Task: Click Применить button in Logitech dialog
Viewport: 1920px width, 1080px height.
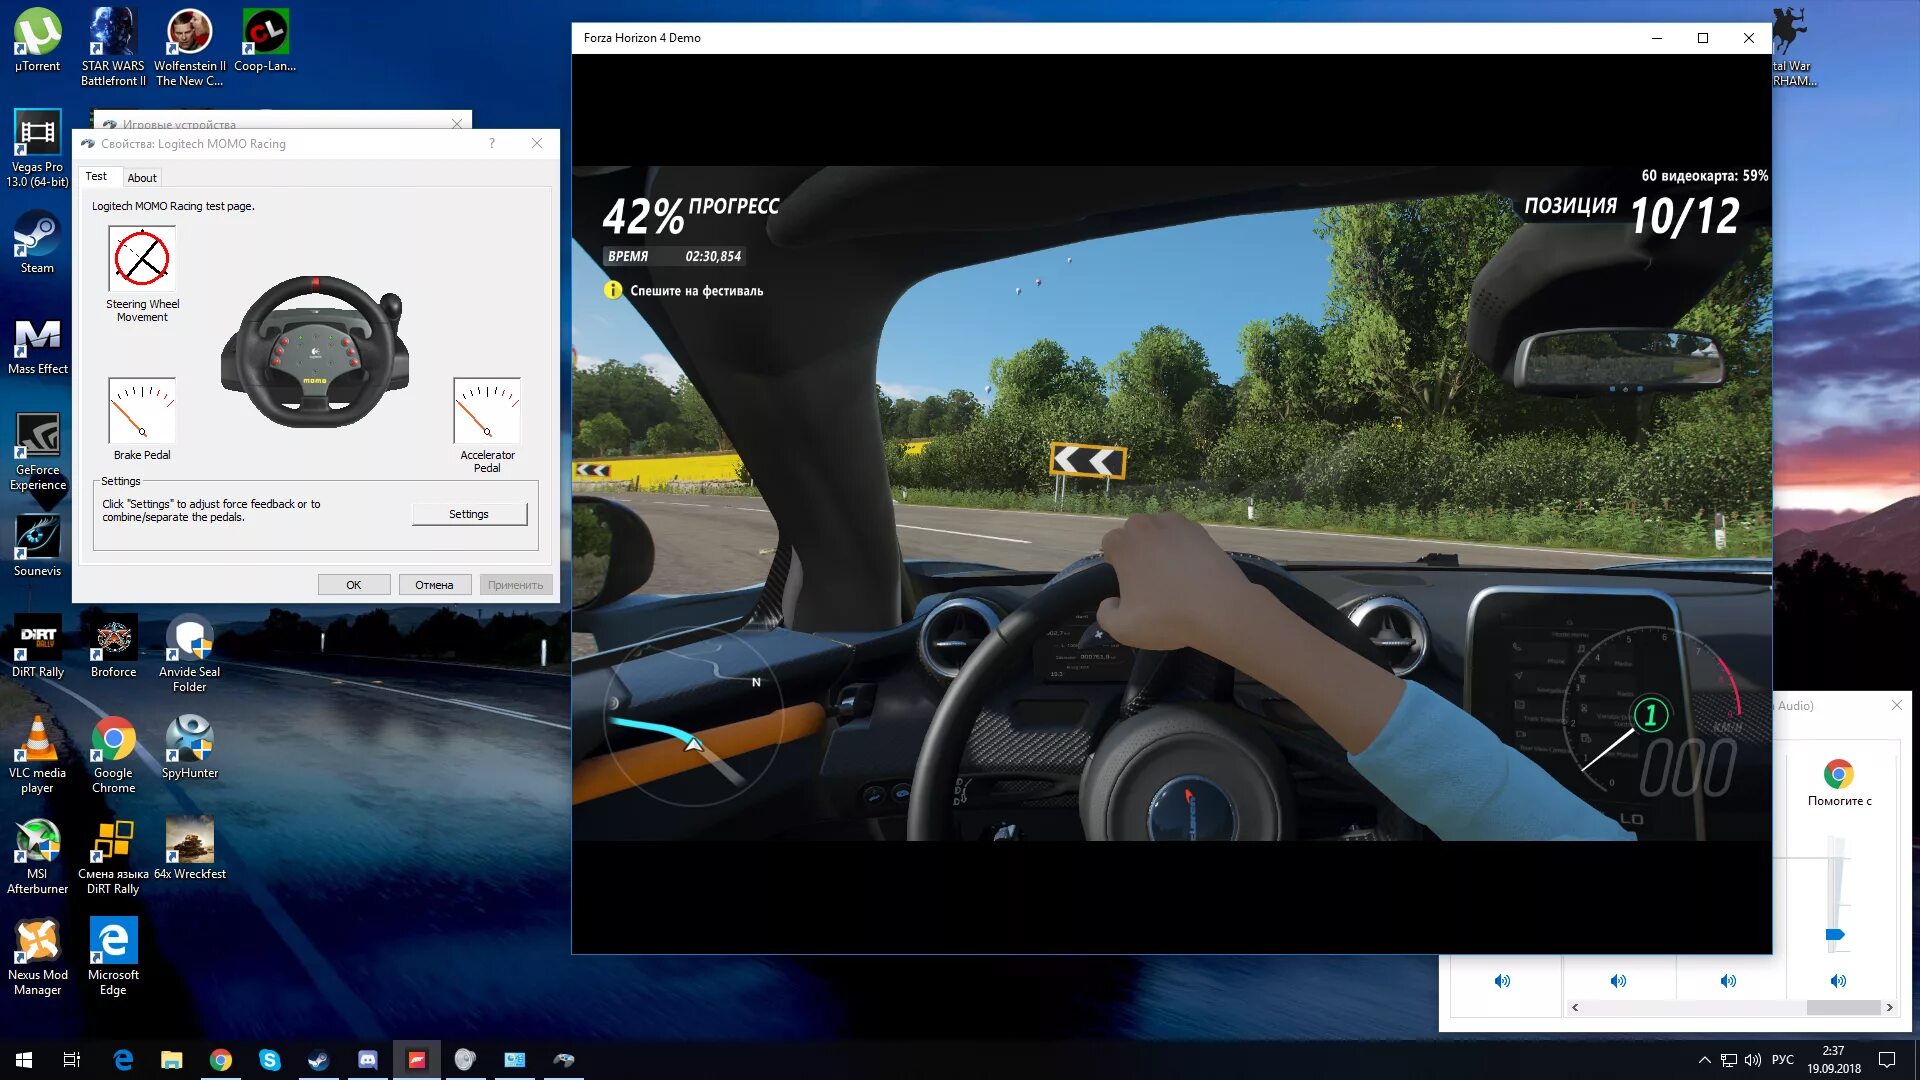Action: [x=514, y=584]
